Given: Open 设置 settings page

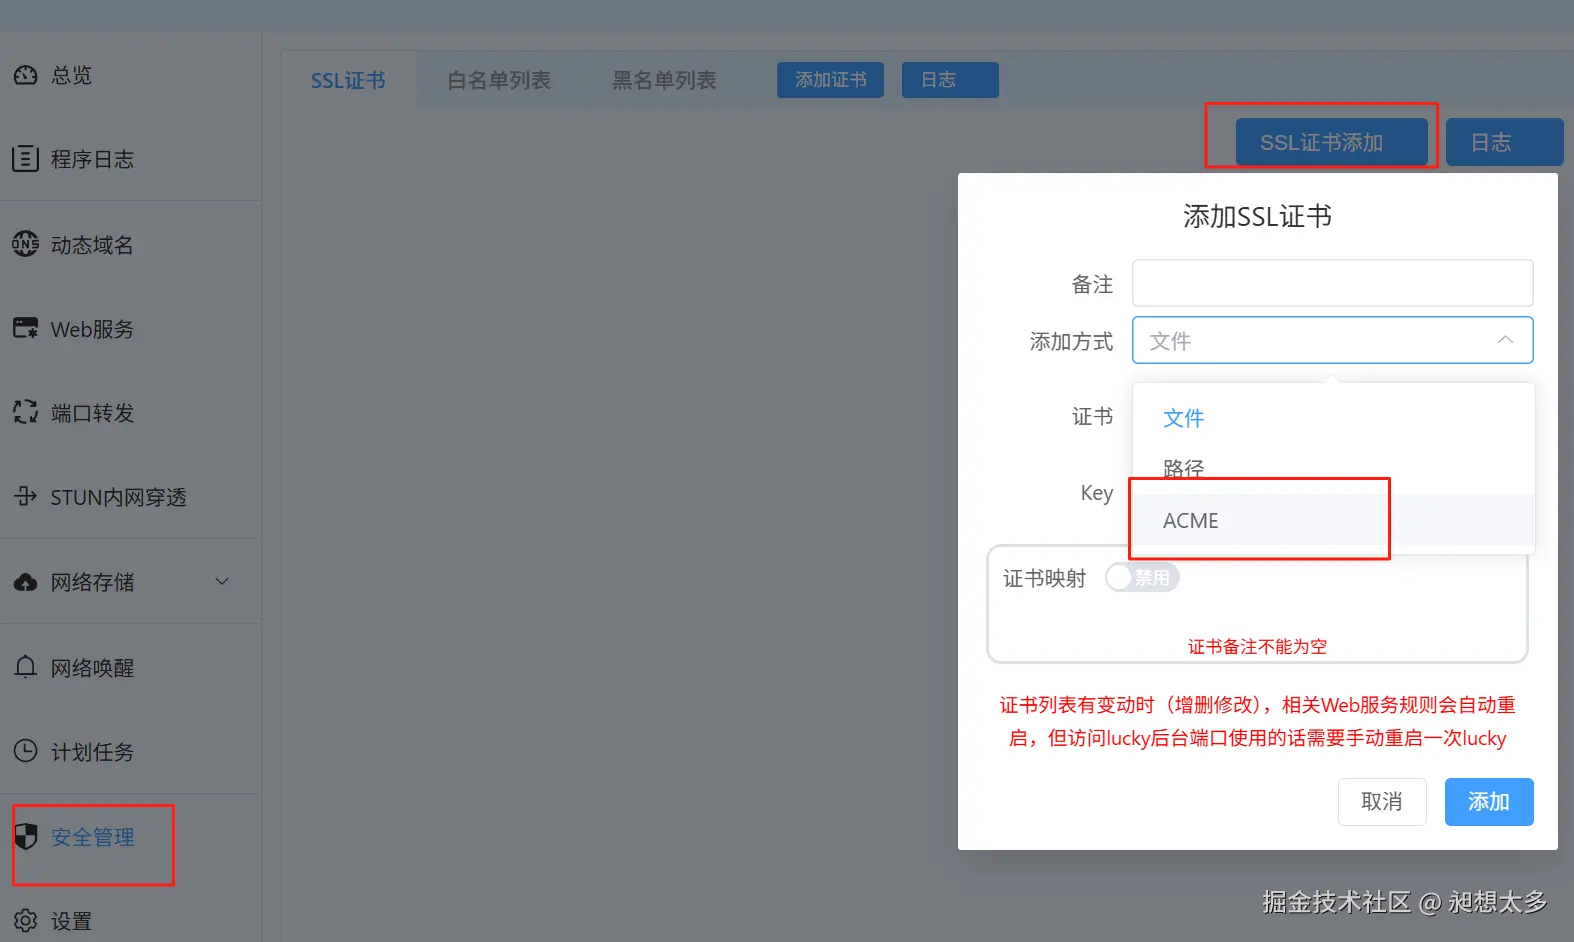Looking at the screenshot, I should [x=71, y=920].
